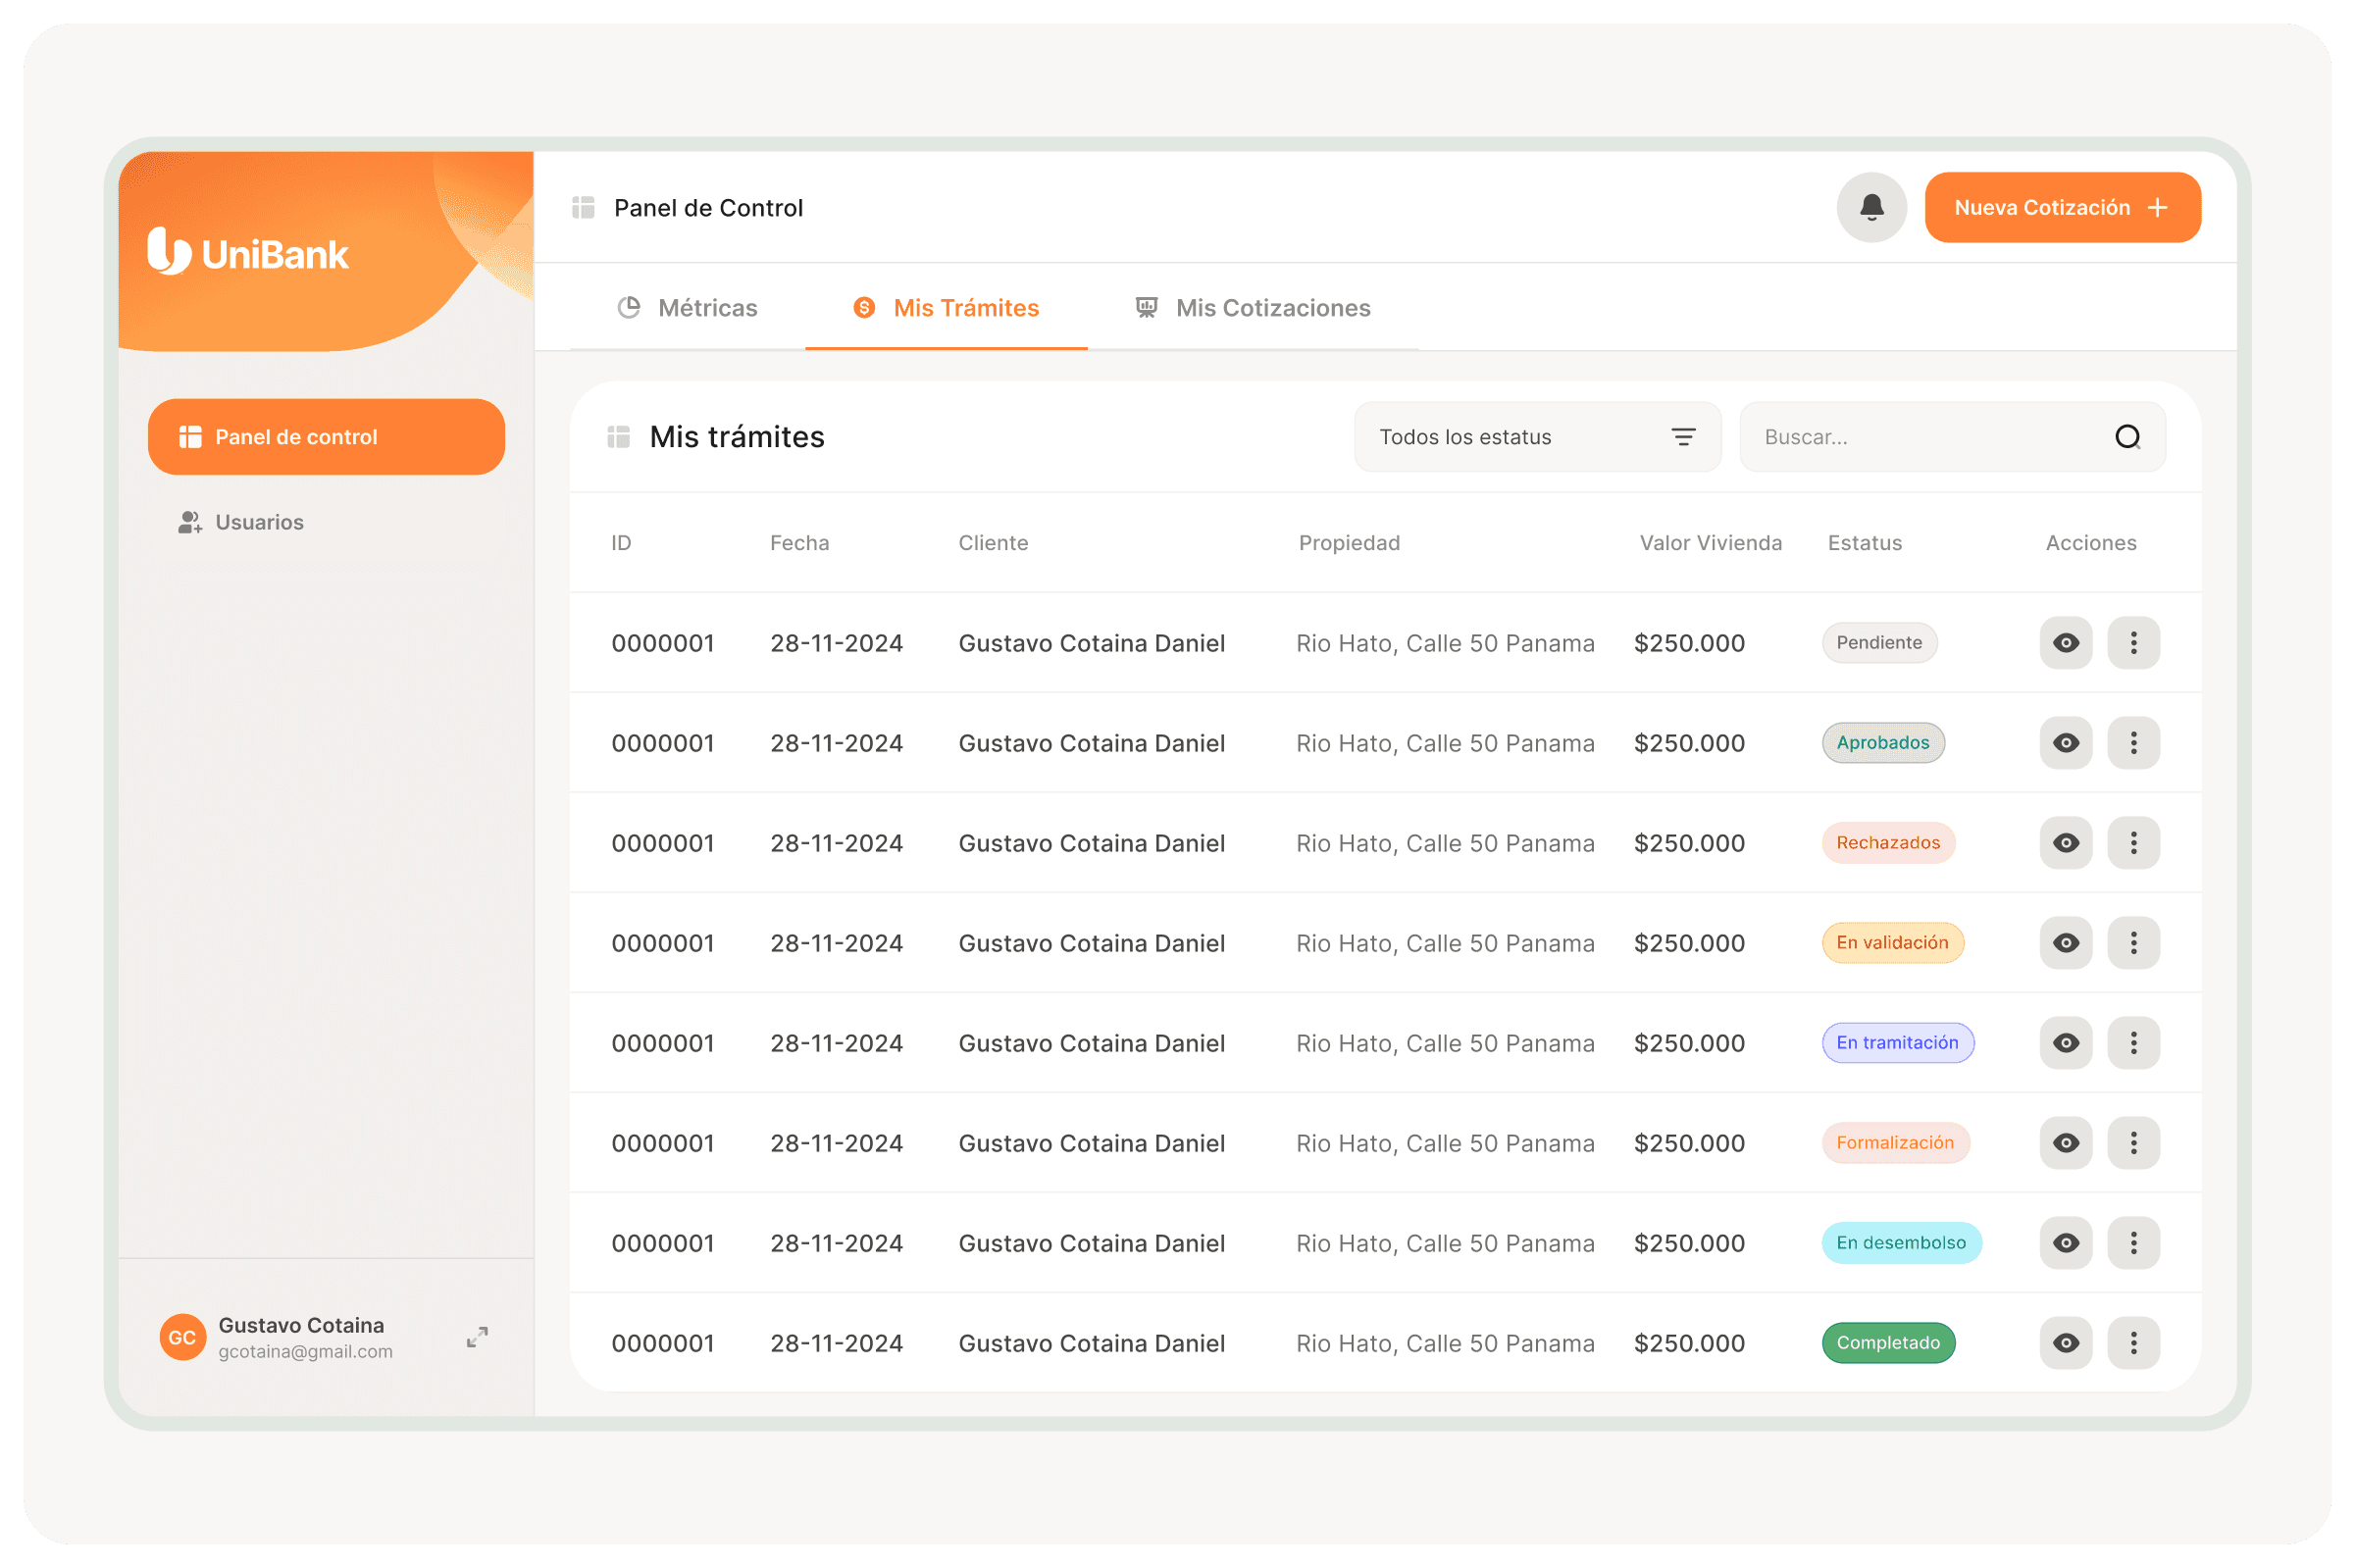Click the UniBank logo
2356x1568 pixels.
(248, 252)
